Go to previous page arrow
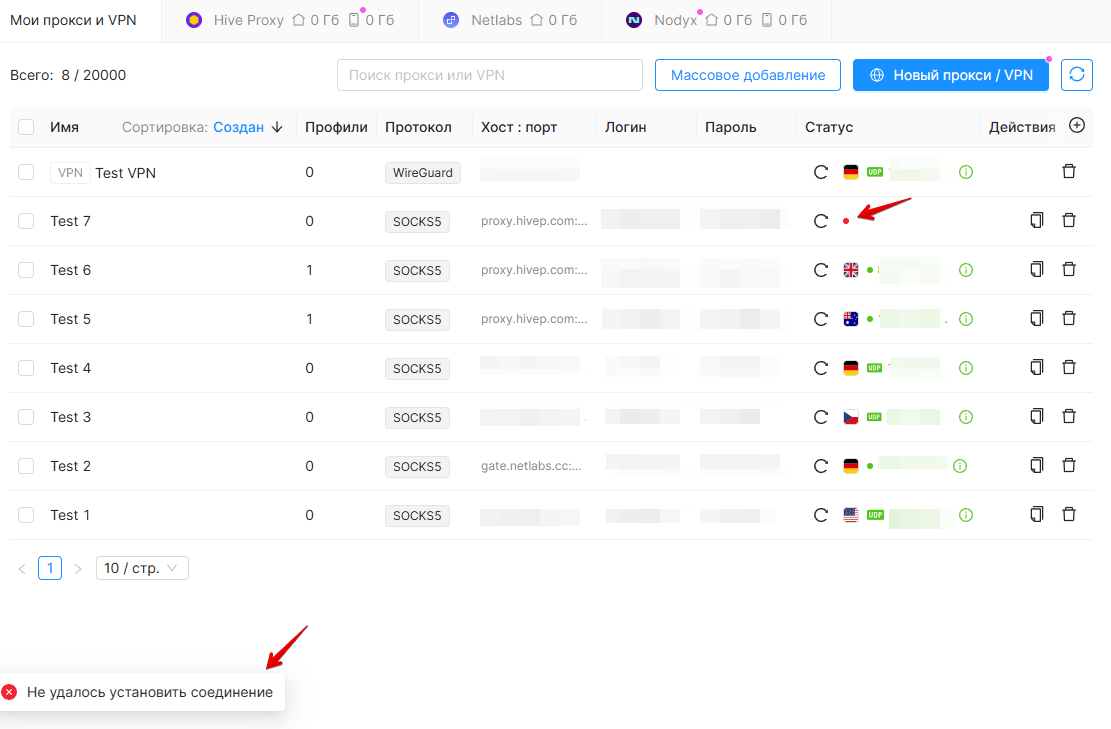 point(22,569)
